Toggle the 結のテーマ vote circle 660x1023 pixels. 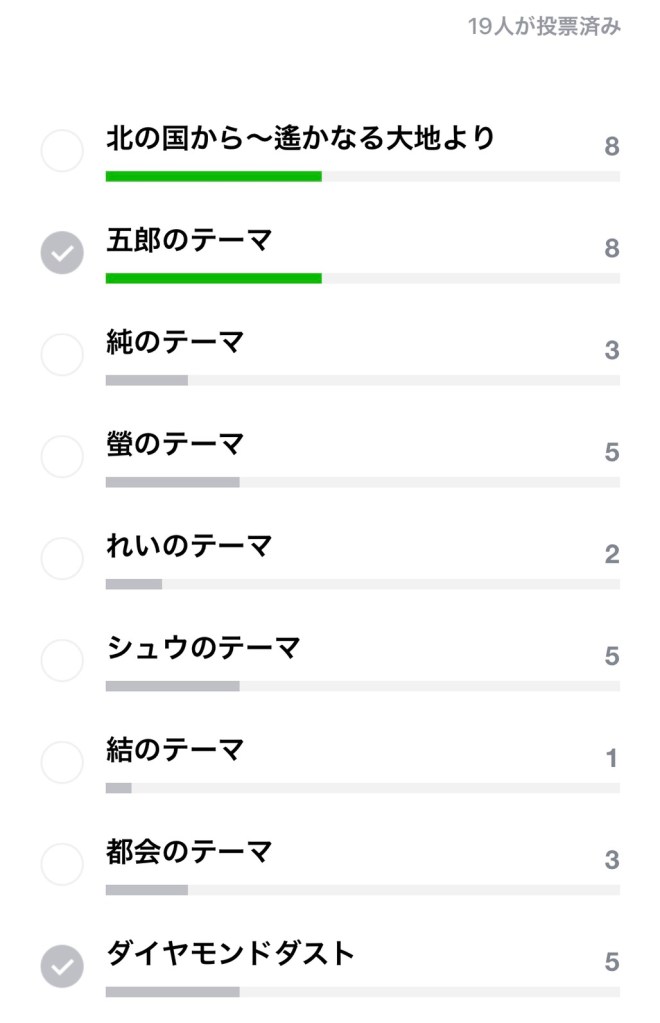[62, 763]
